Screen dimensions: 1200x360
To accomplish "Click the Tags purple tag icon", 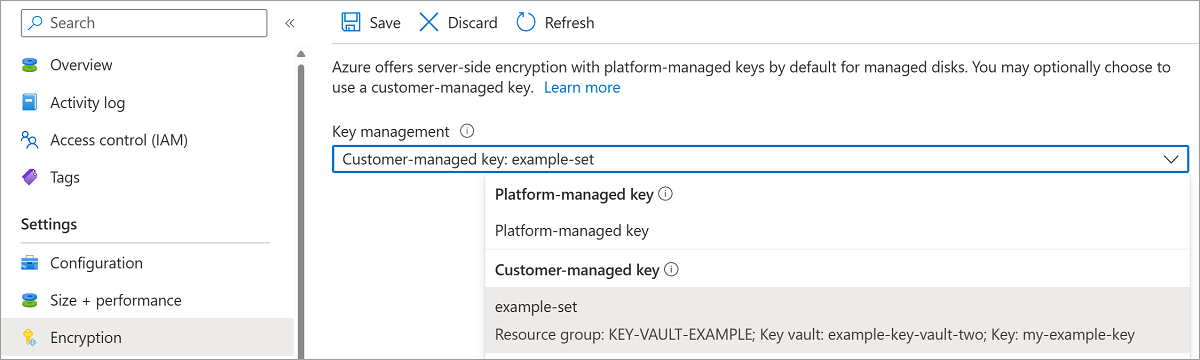I will tap(30, 177).
